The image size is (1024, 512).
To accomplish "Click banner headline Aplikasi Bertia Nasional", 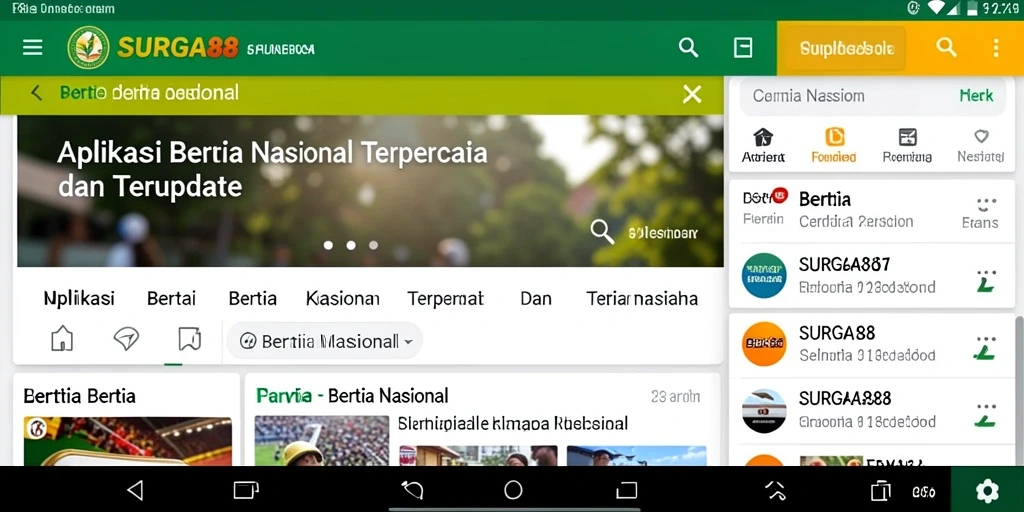I will click(x=272, y=169).
